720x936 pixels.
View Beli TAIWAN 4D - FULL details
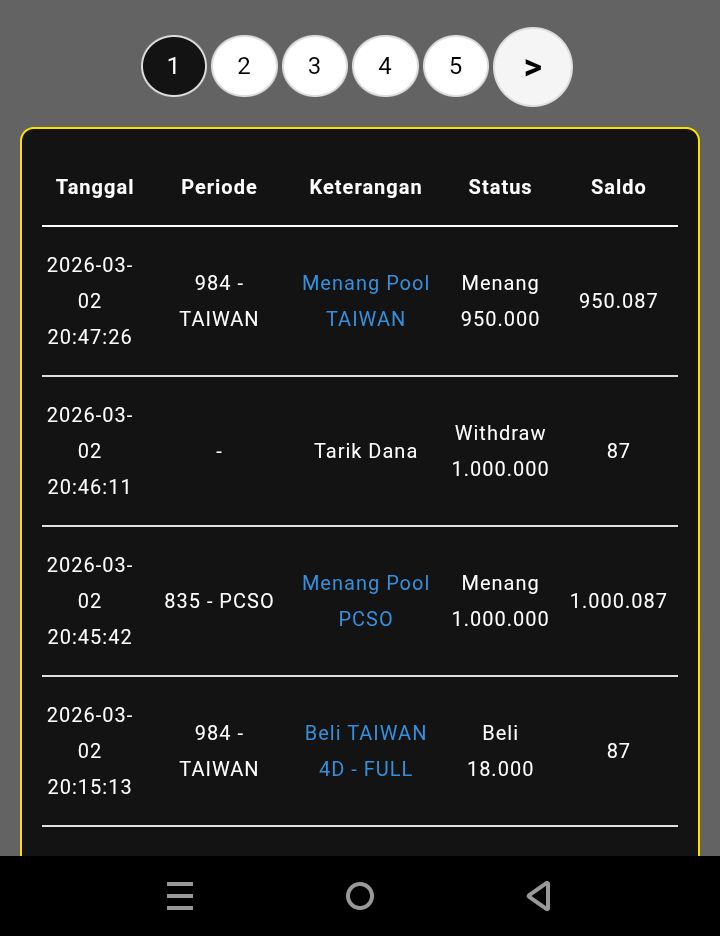tap(366, 751)
